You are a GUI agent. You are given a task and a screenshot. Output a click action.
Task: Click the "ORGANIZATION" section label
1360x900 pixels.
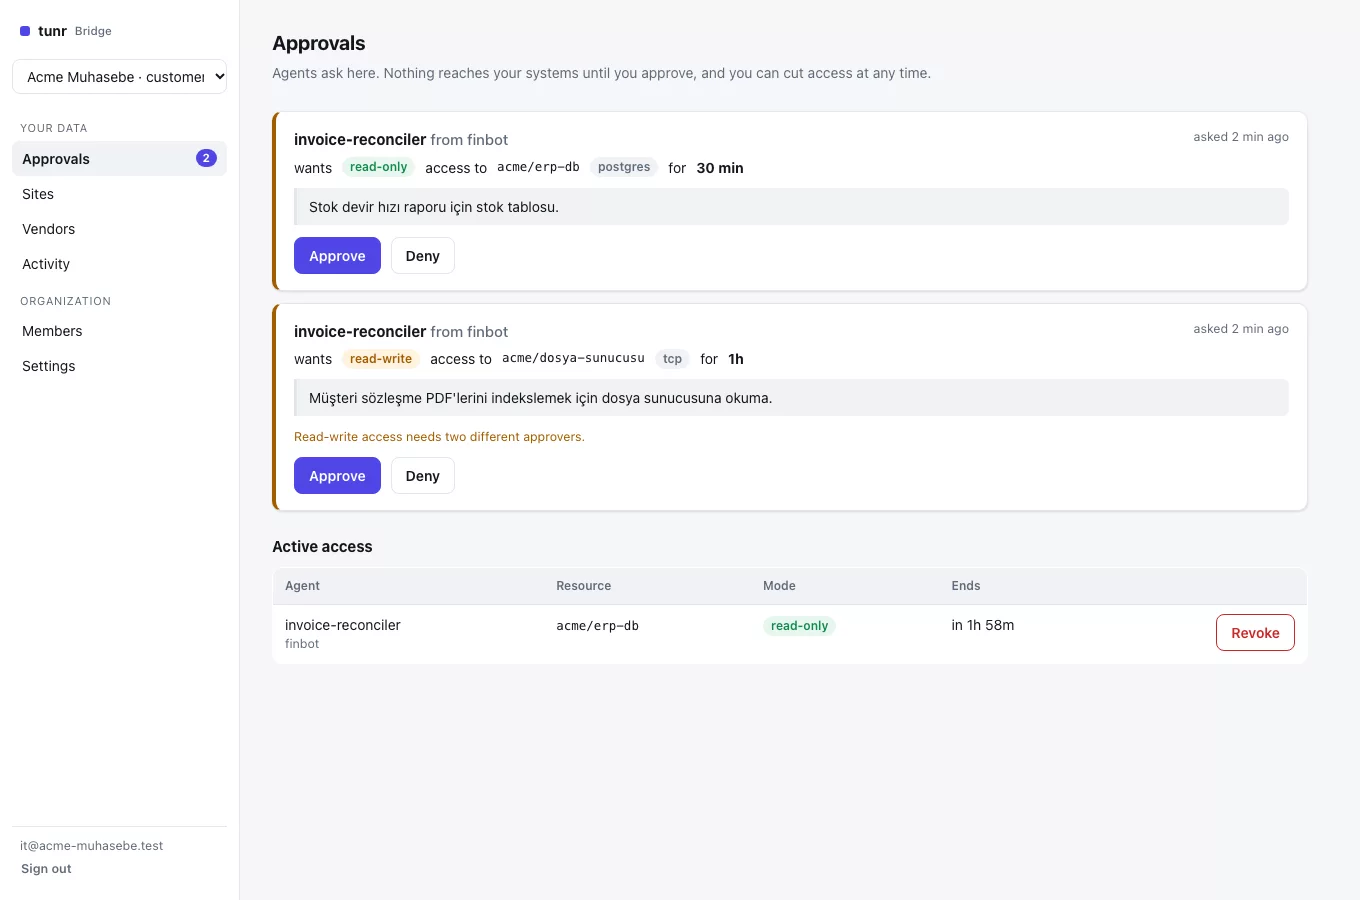click(x=66, y=301)
